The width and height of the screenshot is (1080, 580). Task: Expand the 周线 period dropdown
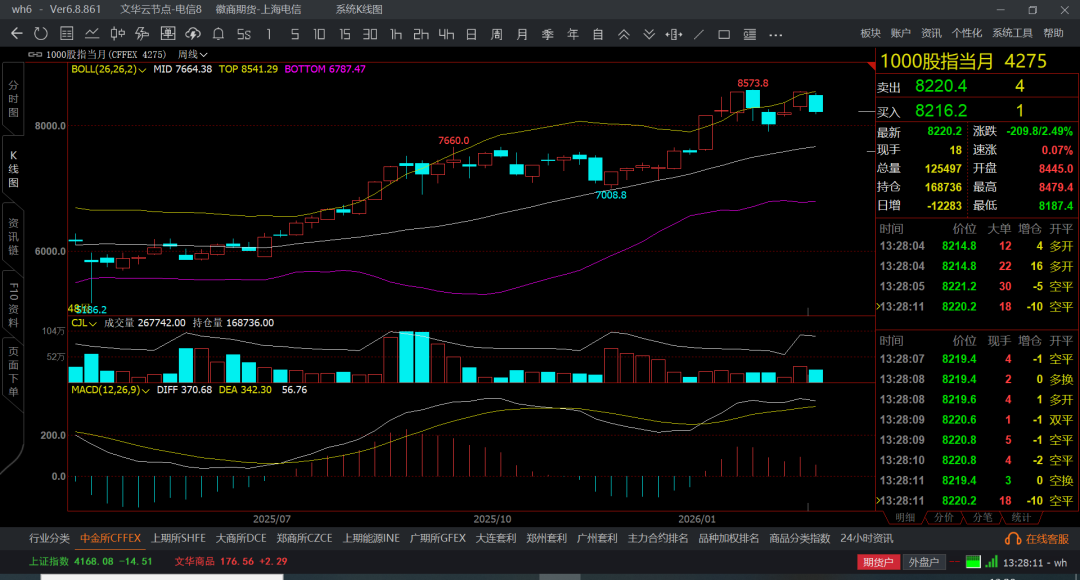click(193, 54)
